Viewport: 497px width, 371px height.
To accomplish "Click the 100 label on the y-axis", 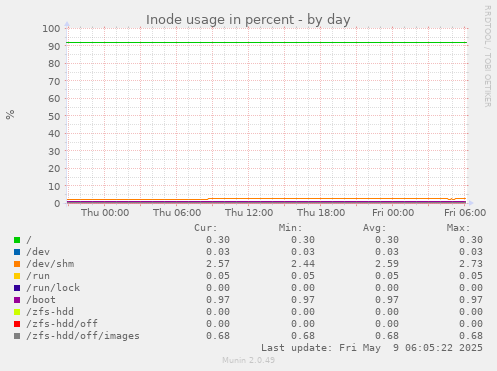I will [51, 29].
